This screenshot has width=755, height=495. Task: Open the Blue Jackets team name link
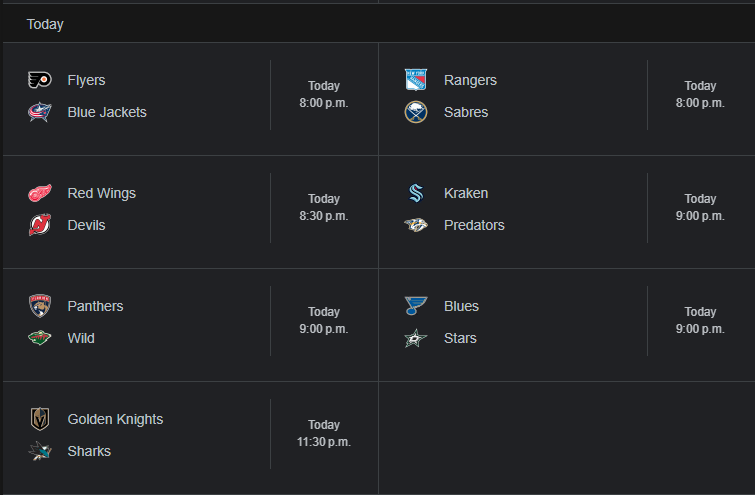(x=107, y=112)
